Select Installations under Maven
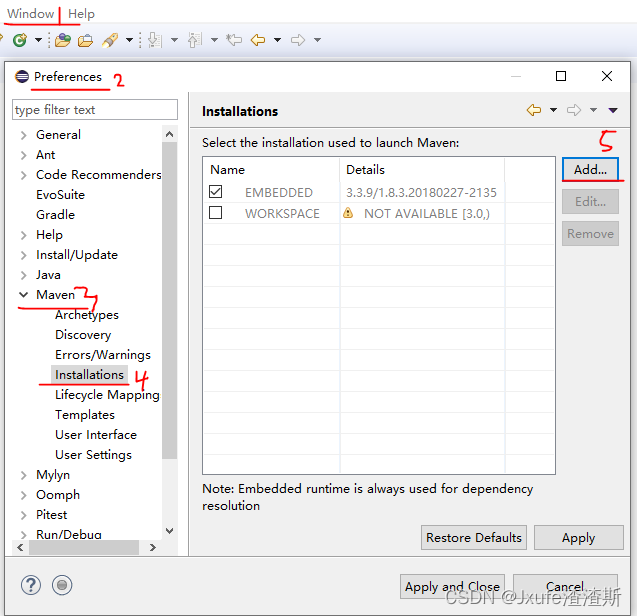 [x=89, y=375]
